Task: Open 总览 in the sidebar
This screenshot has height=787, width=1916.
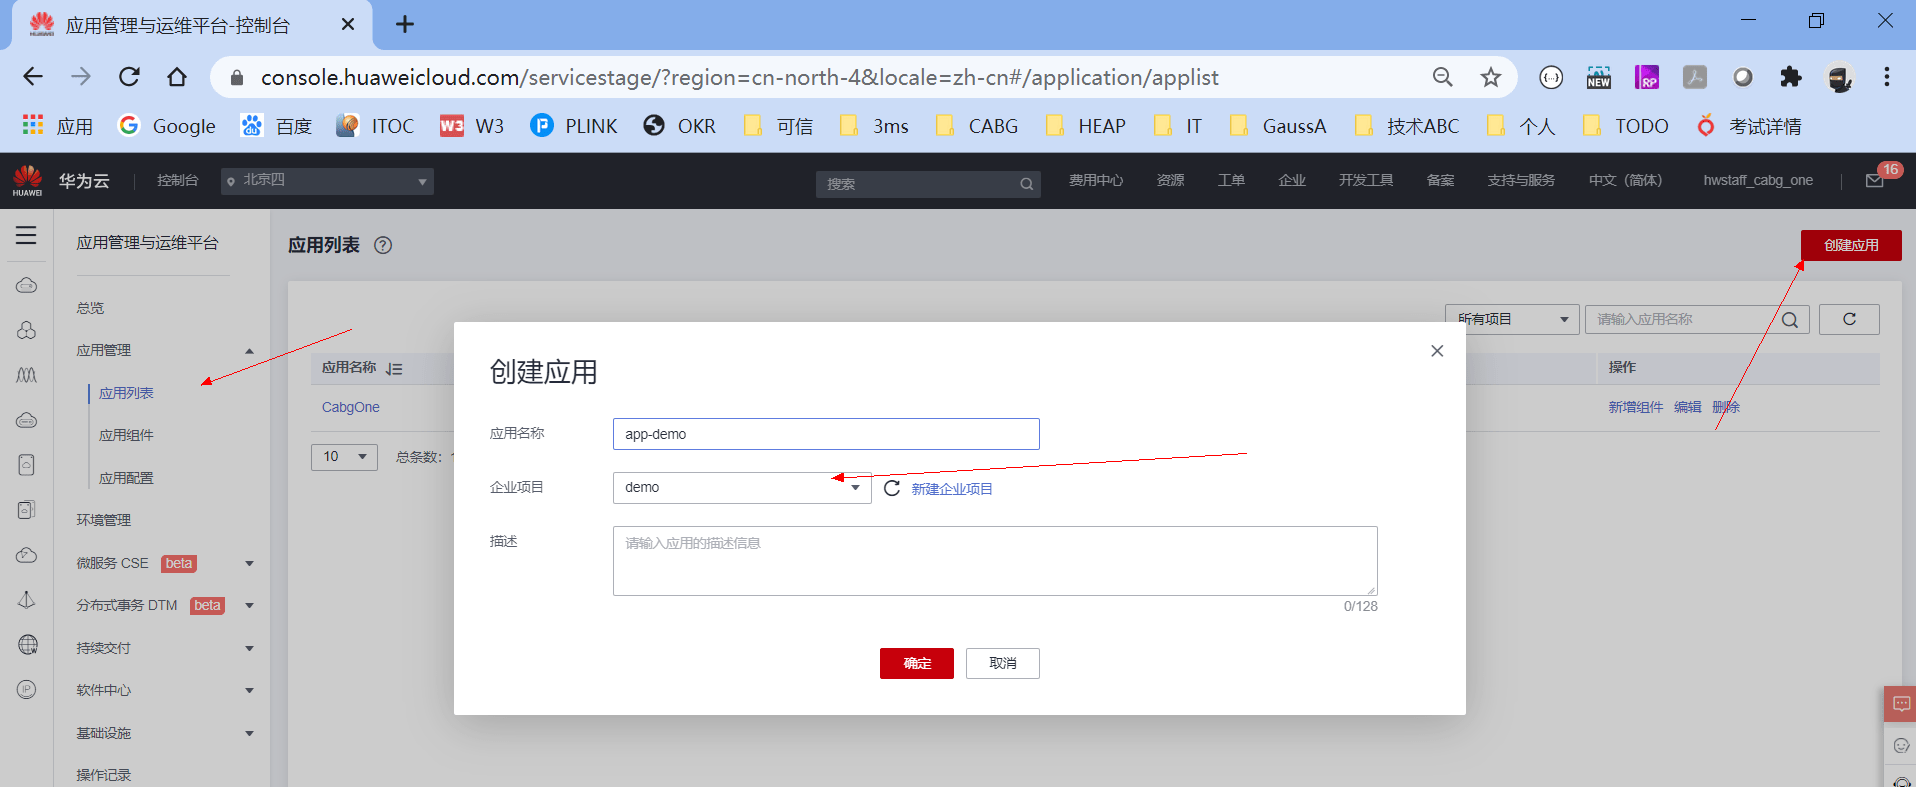Action: [90, 308]
